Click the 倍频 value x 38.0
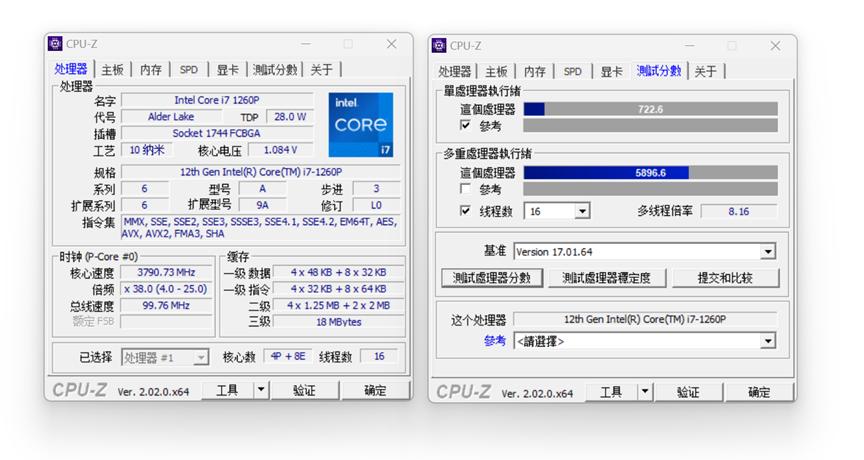This screenshot has height=460, width=864. tap(166, 289)
